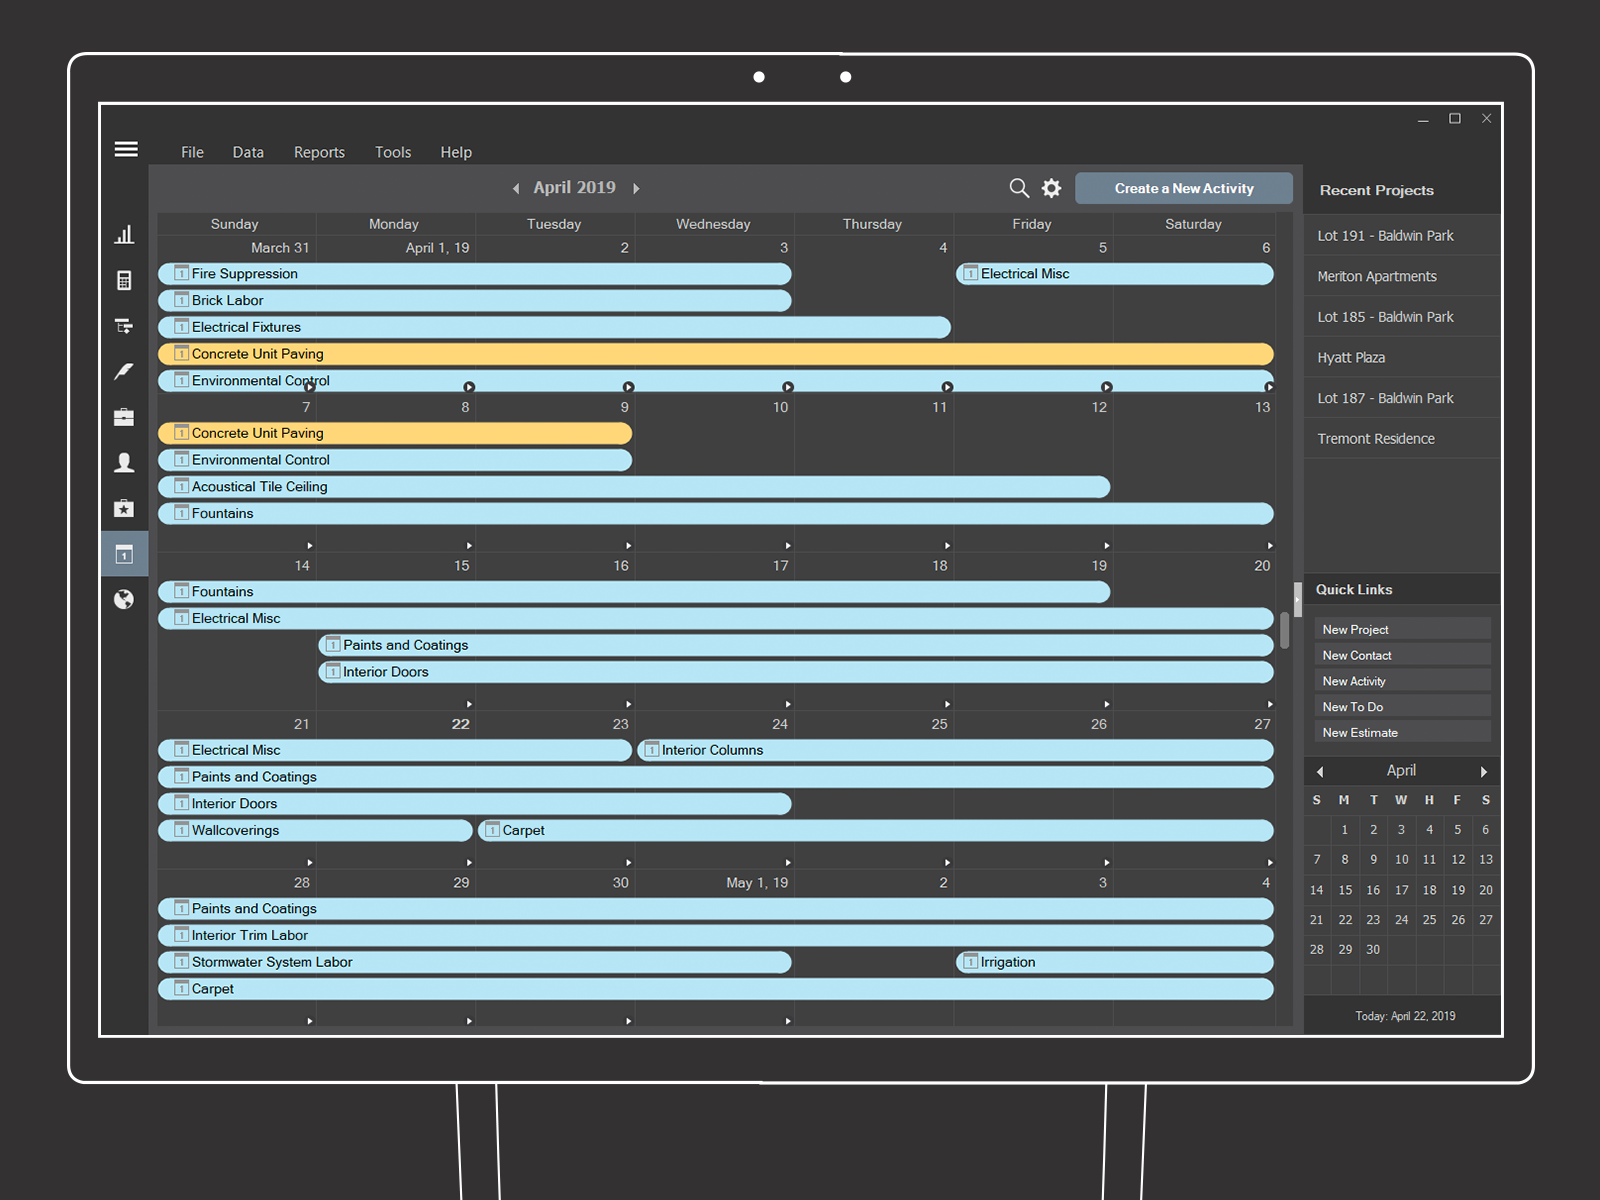Select the calendar icon in sidebar
Viewport: 1600px width, 1200px height.
coord(124,554)
